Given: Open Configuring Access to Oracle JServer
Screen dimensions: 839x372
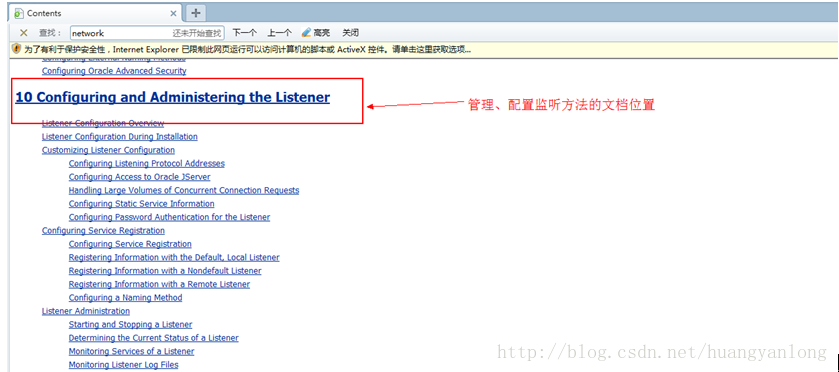Looking at the screenshot, I should (x=140, y=177).
